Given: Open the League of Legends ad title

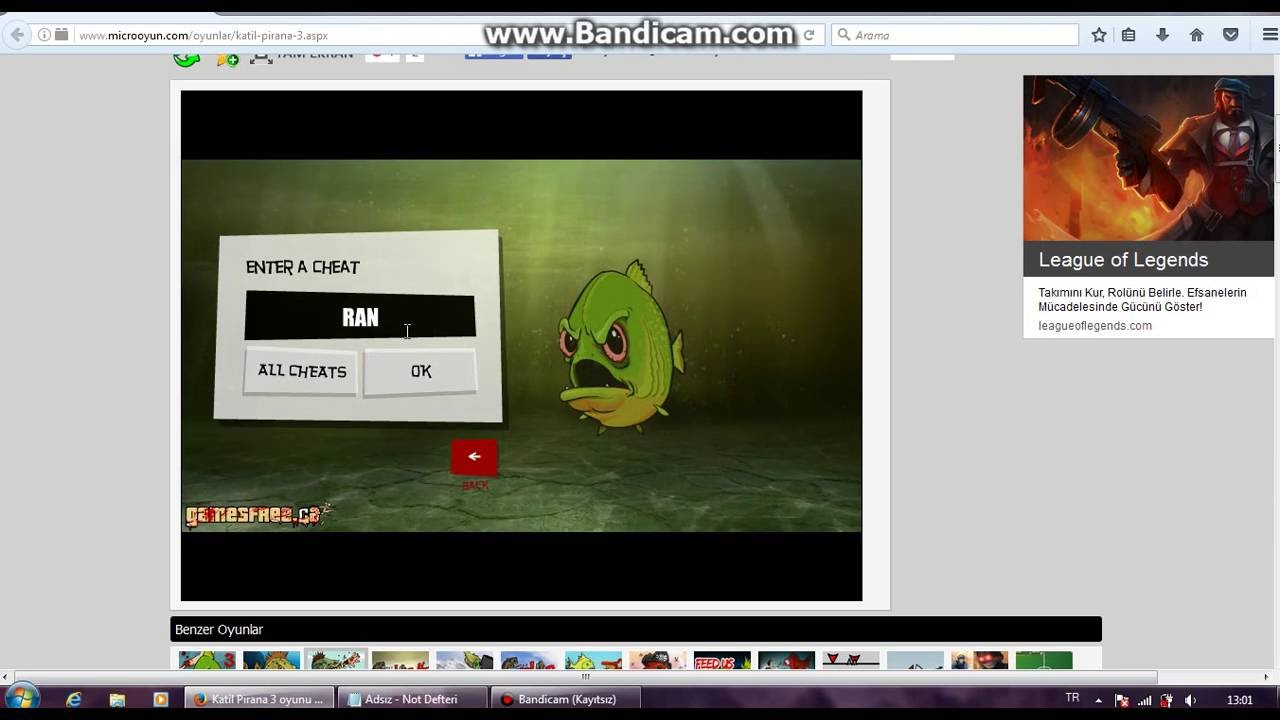Looking at the screenshot, I should [x=1123, y=260].
